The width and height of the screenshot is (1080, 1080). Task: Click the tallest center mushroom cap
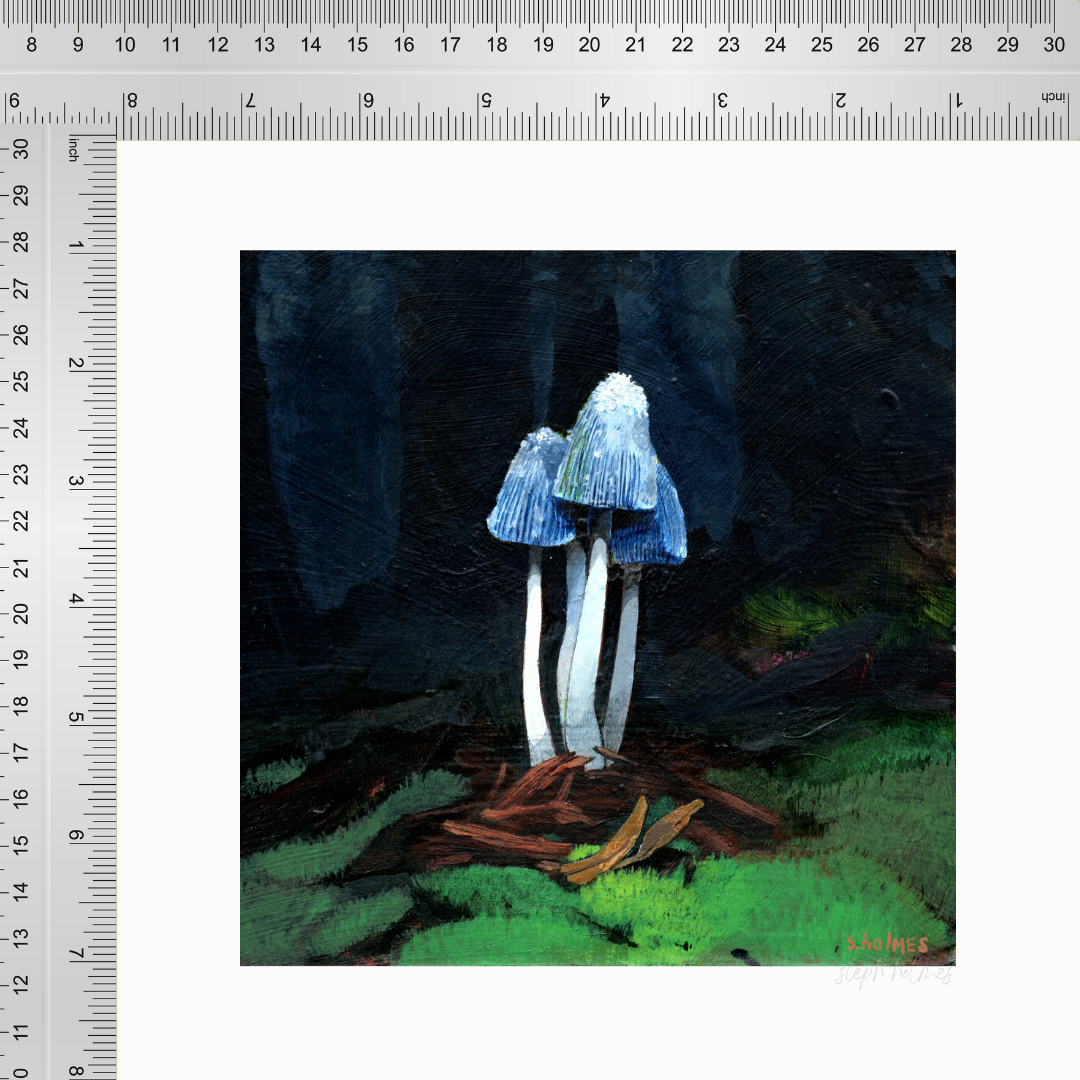point(609,443)
